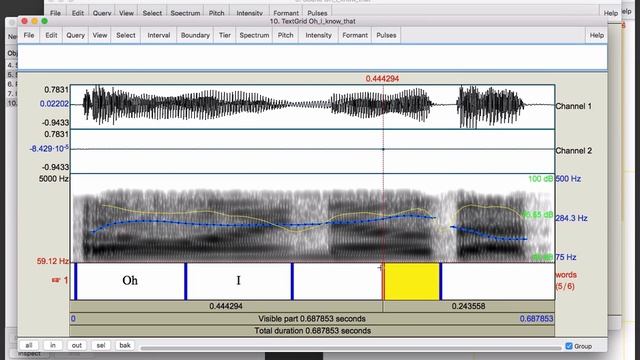Play the 0.444294 duration bar

[x=226, y=306]
